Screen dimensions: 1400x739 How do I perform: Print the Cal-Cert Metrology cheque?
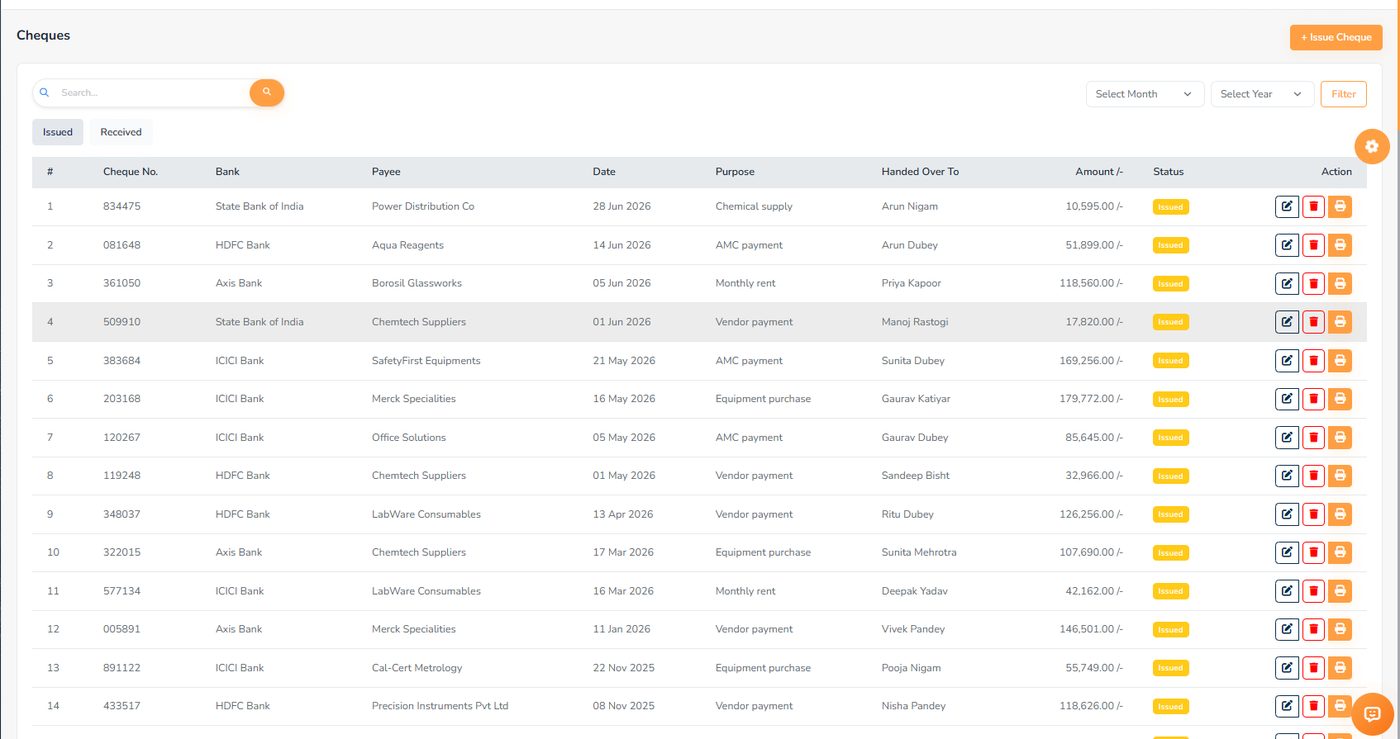coord(1340,668)
